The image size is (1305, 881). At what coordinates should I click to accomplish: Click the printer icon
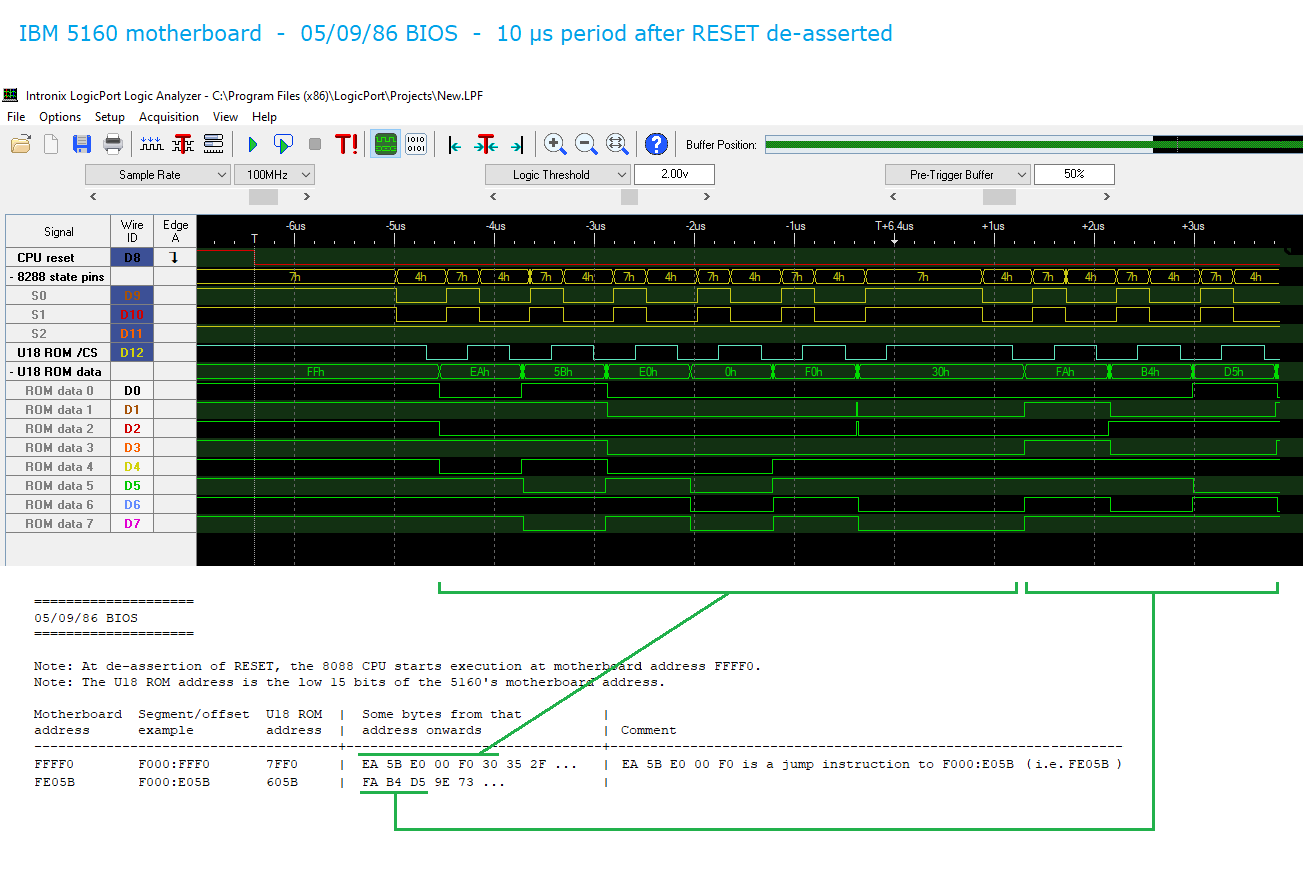tap(113, 144)
